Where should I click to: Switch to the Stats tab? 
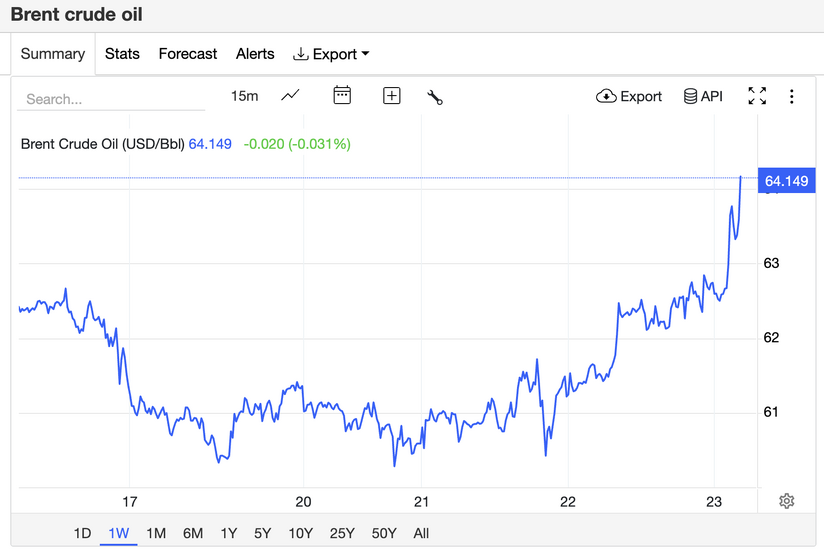pyautogui.click(x=122, y=54)
